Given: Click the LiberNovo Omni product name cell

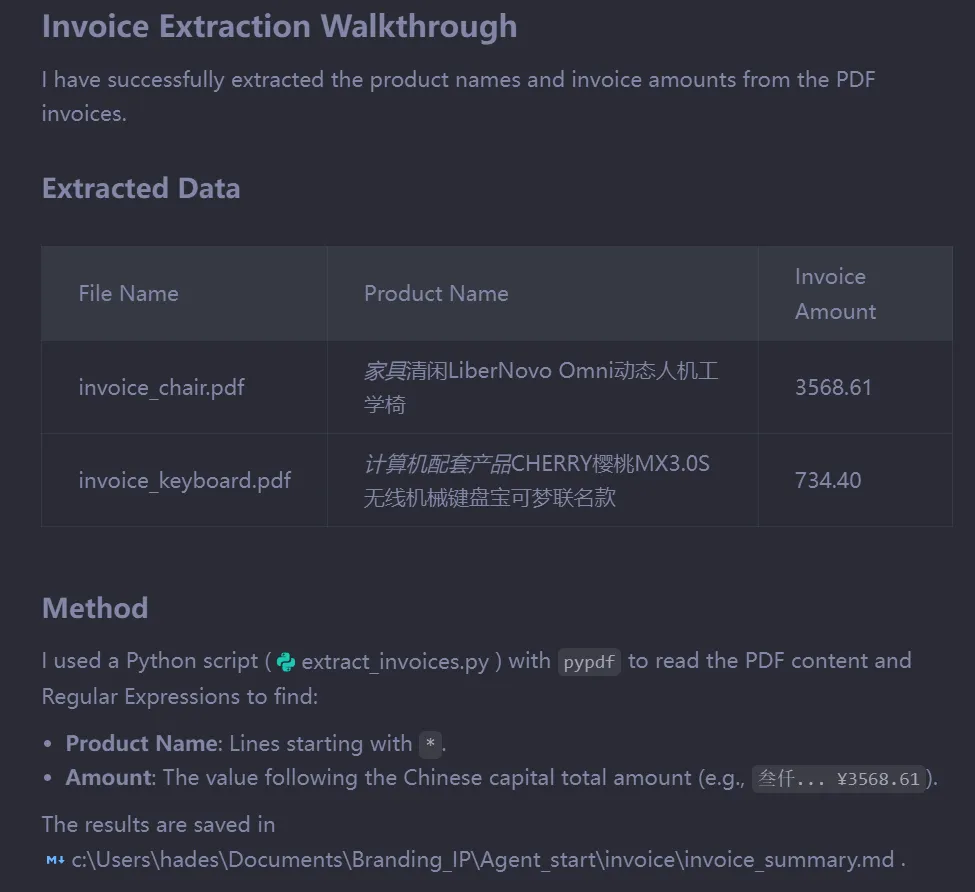Looking at the screenshot, I should 540,388.
